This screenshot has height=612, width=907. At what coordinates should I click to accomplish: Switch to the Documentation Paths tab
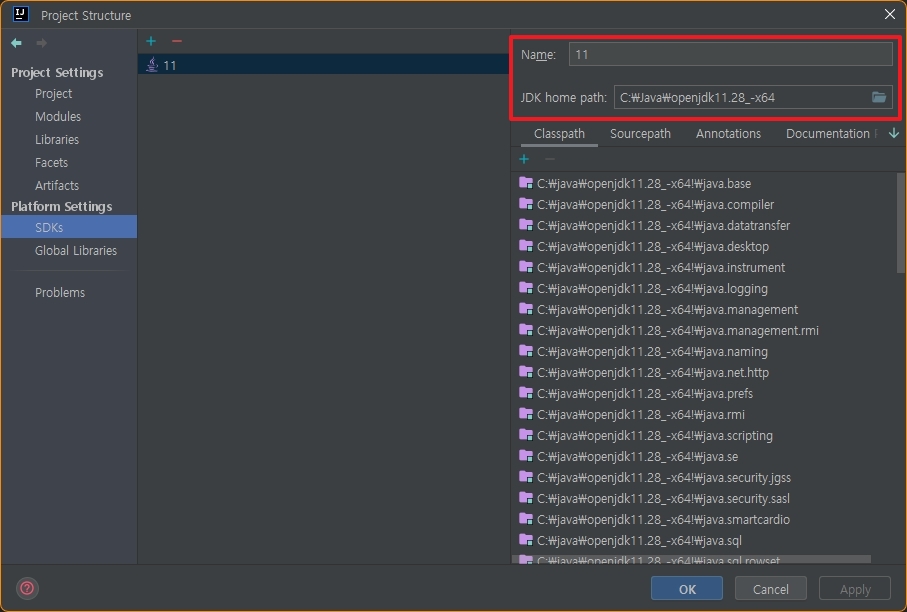[831, 134]
